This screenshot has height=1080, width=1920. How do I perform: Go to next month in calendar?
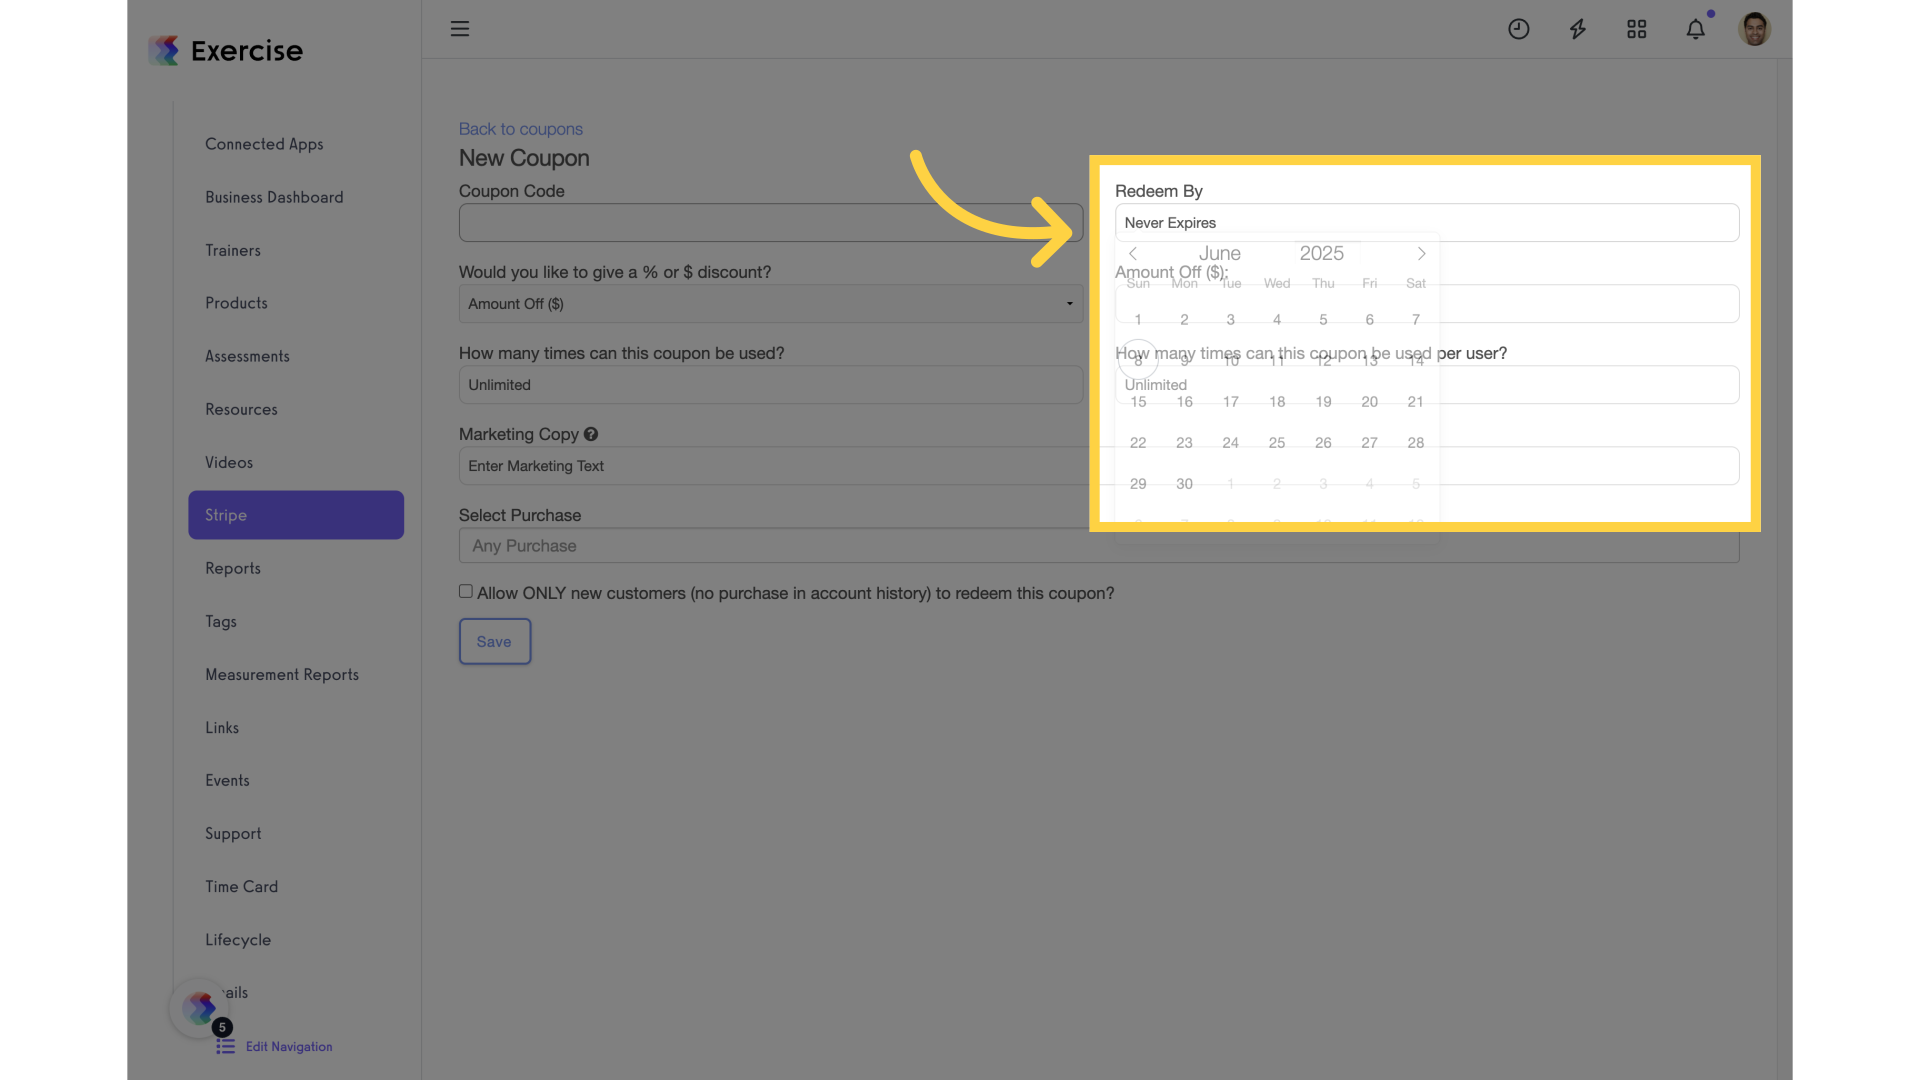pyautogui.click(x=1421, y=254)
